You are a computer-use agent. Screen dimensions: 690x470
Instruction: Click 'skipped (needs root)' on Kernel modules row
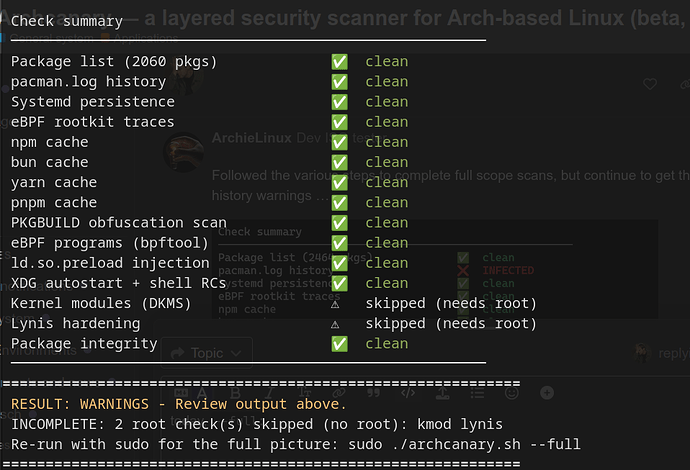click(451, 303)
